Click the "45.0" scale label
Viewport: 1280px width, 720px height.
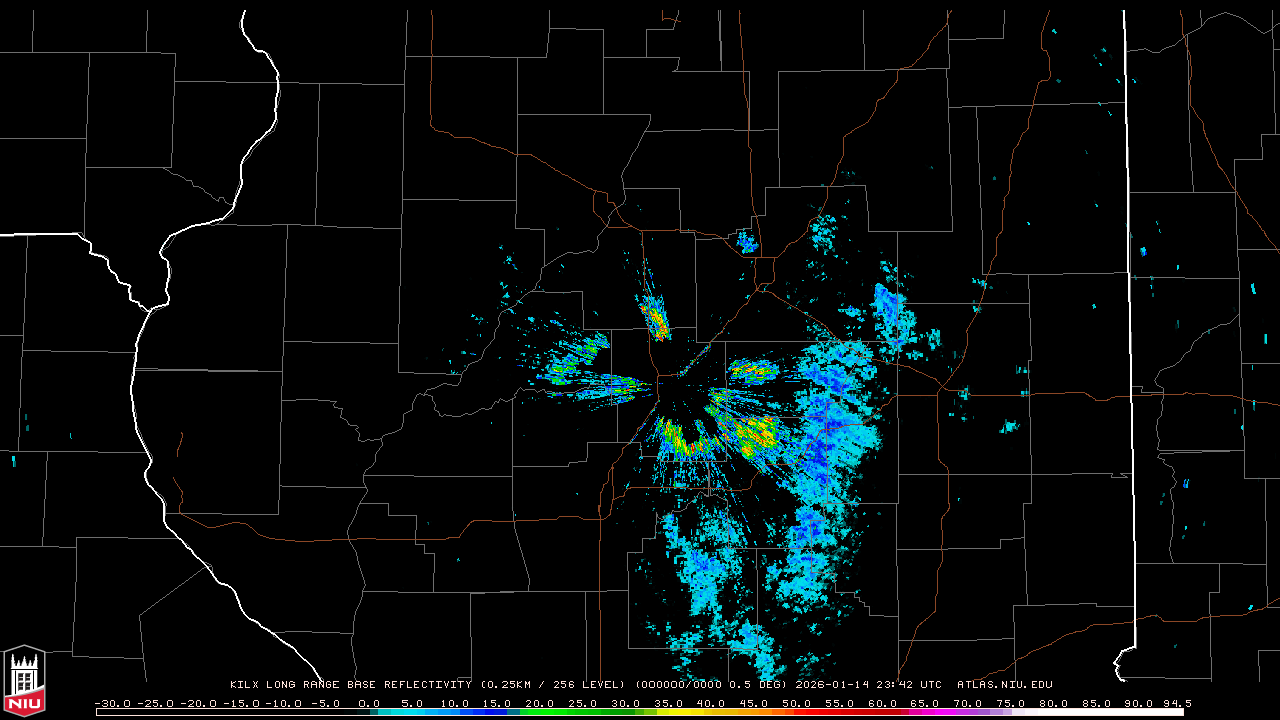coord(756,703)
